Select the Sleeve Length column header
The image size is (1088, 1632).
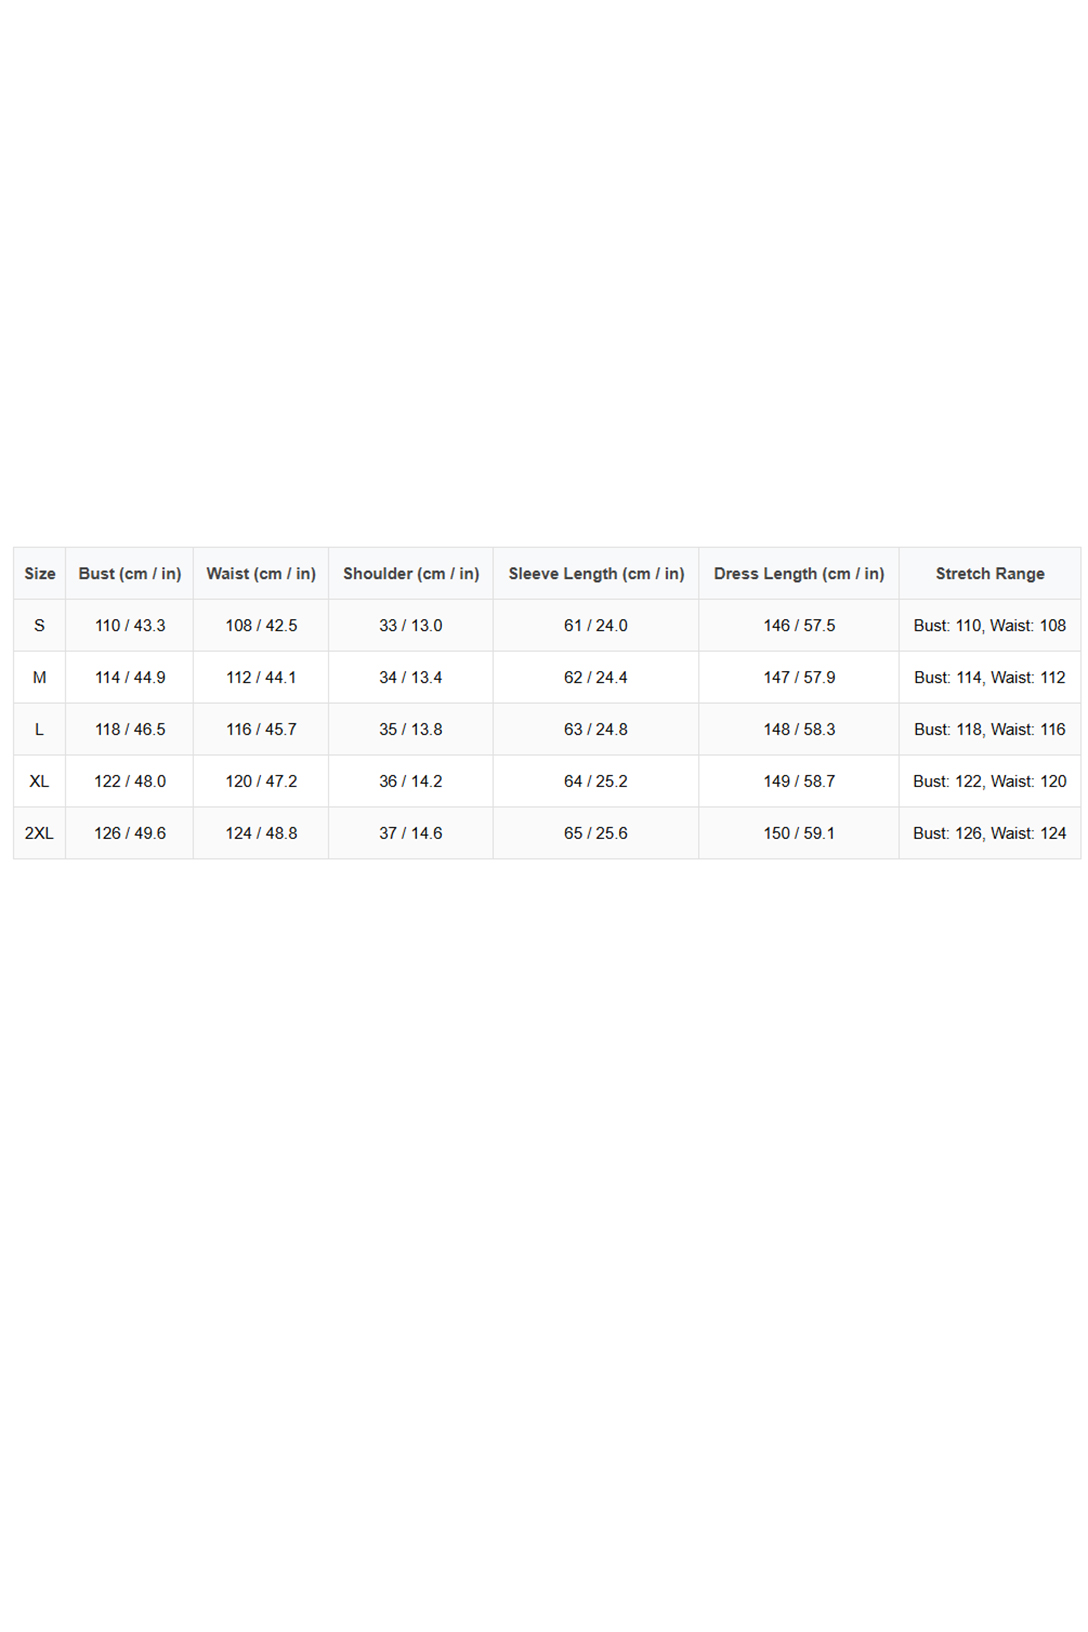click(596, 574)
